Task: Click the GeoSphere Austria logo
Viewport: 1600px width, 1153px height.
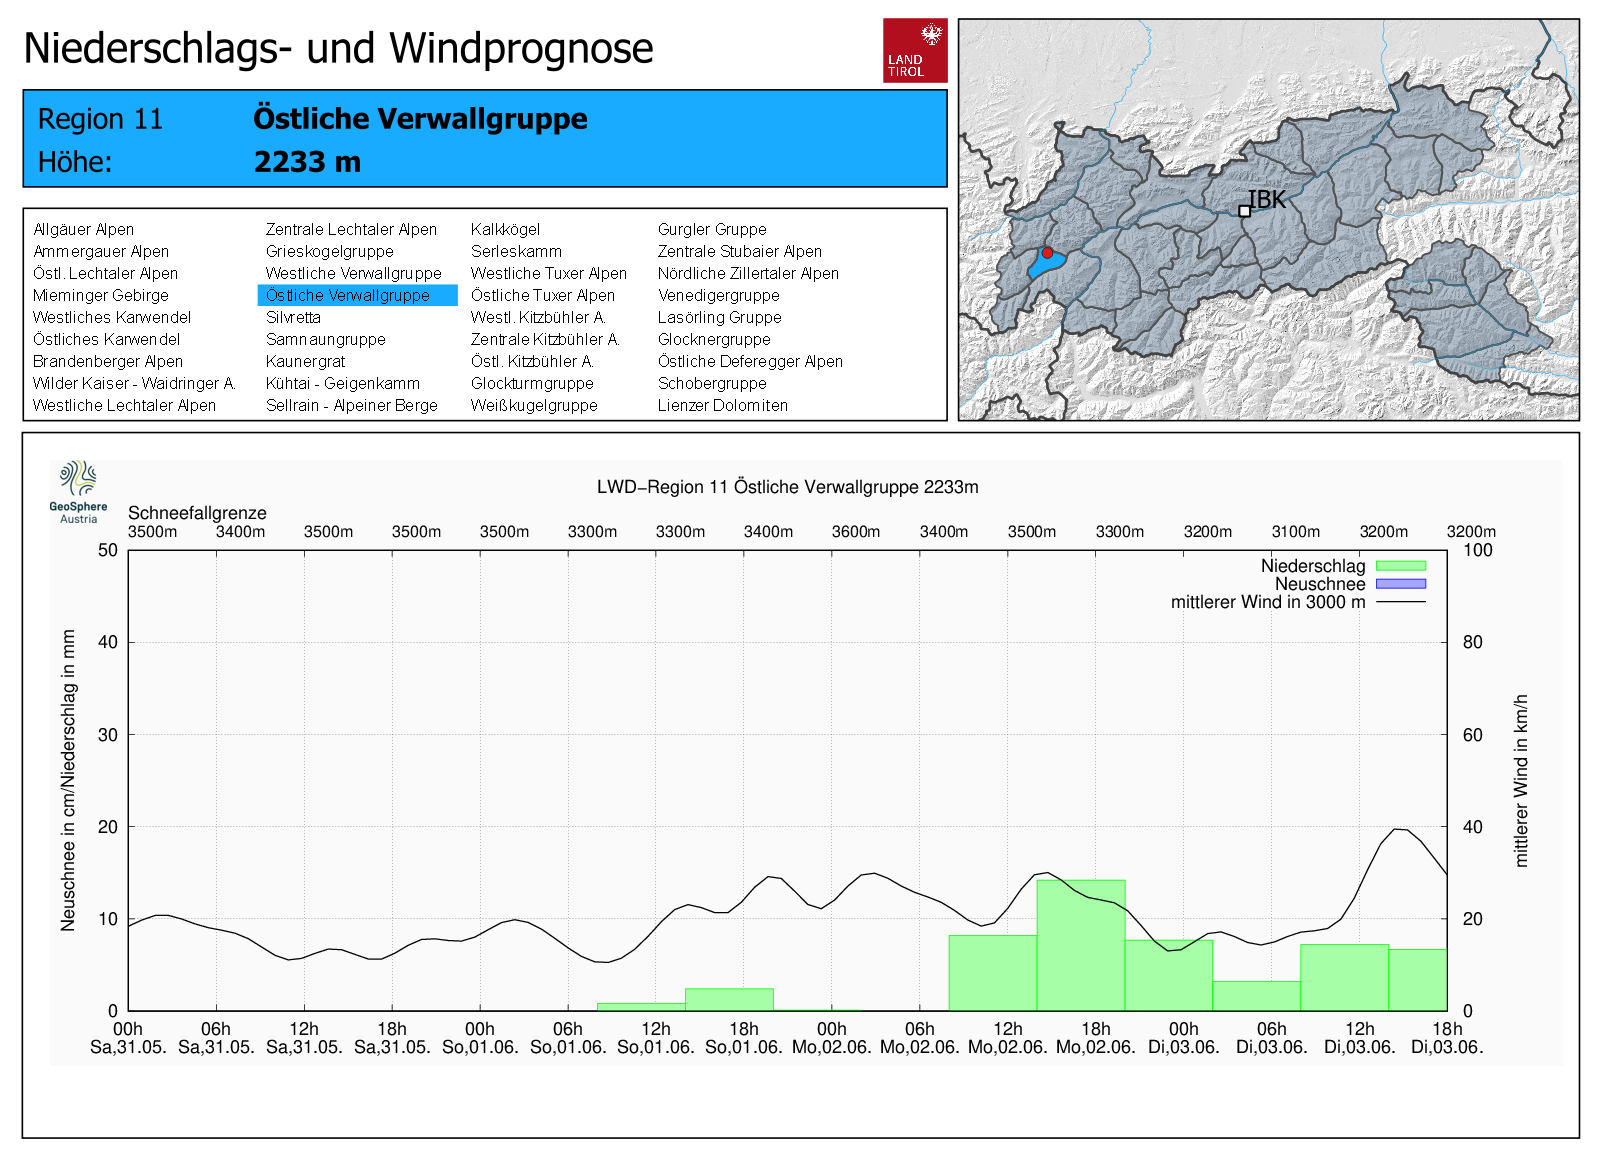Action: pos(78,491)
